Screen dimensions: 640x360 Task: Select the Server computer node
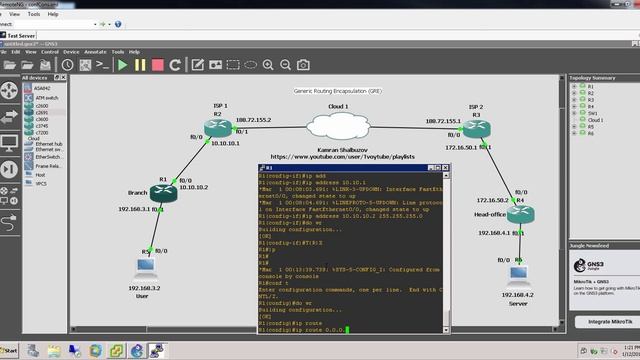coord(518,275)
